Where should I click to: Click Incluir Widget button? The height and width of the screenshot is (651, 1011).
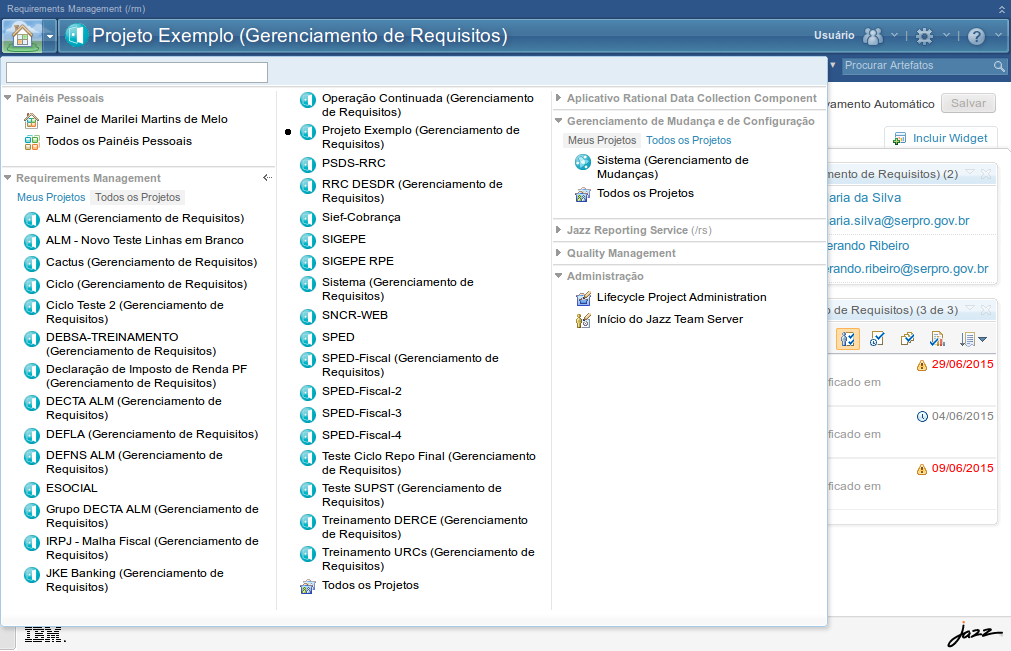pos(941,138)
